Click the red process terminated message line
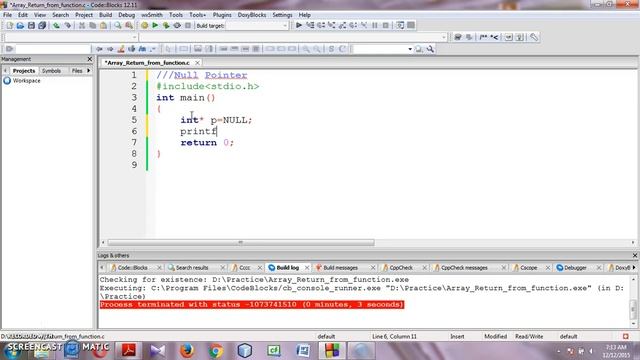Viewport: 640px width, 360px height. pos(252,304)
